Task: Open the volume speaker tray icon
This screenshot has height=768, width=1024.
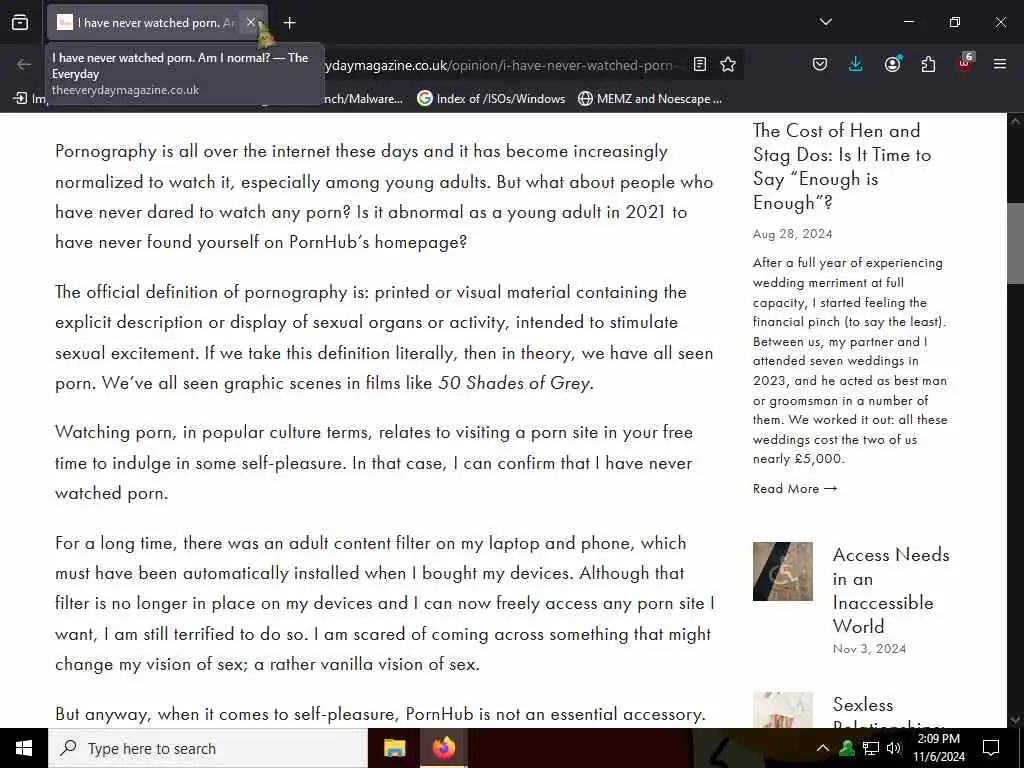Action: pos(894,748)
